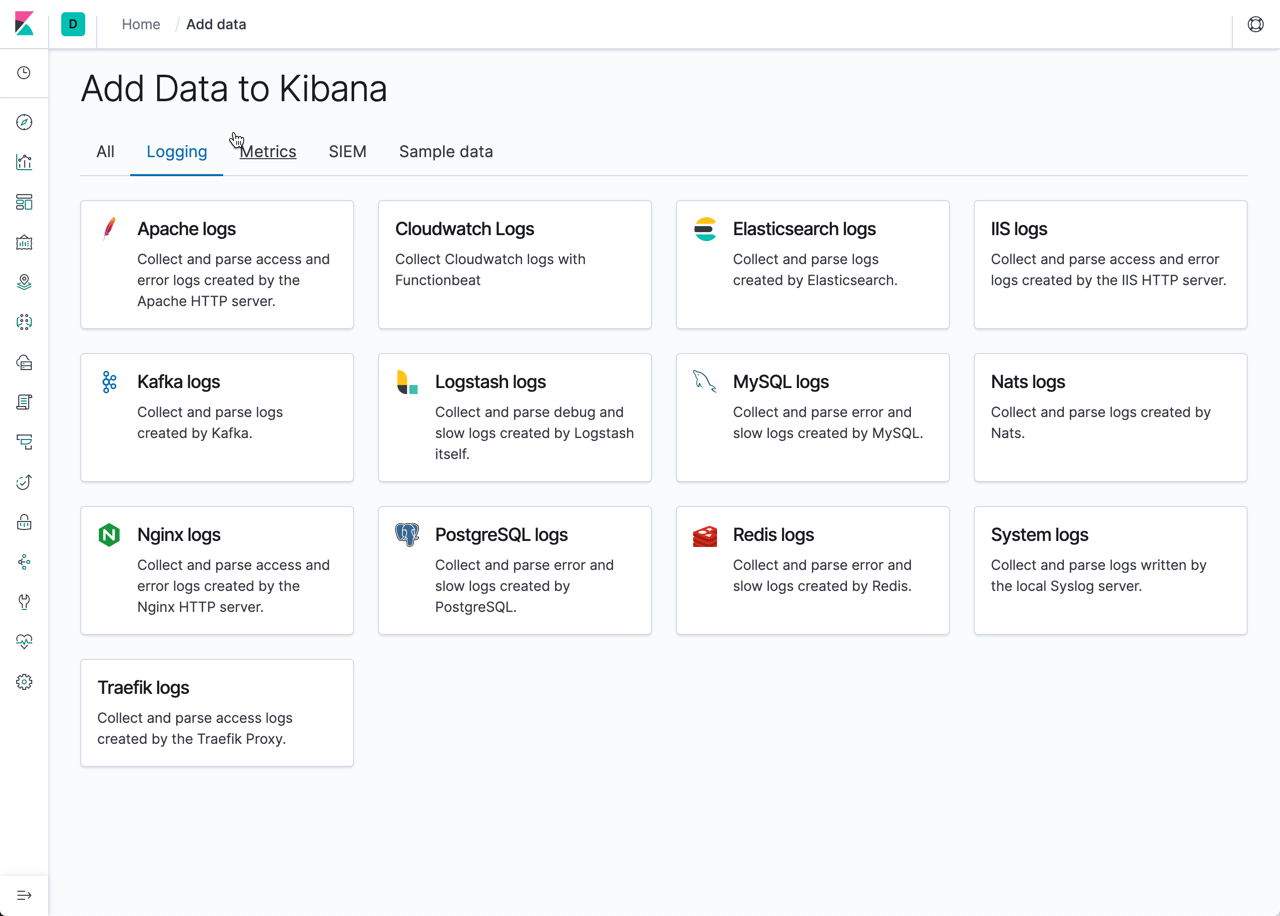1280x916 pixels.
Task: Switch to the Metrics tab
Action: click(x=267, y=151)
